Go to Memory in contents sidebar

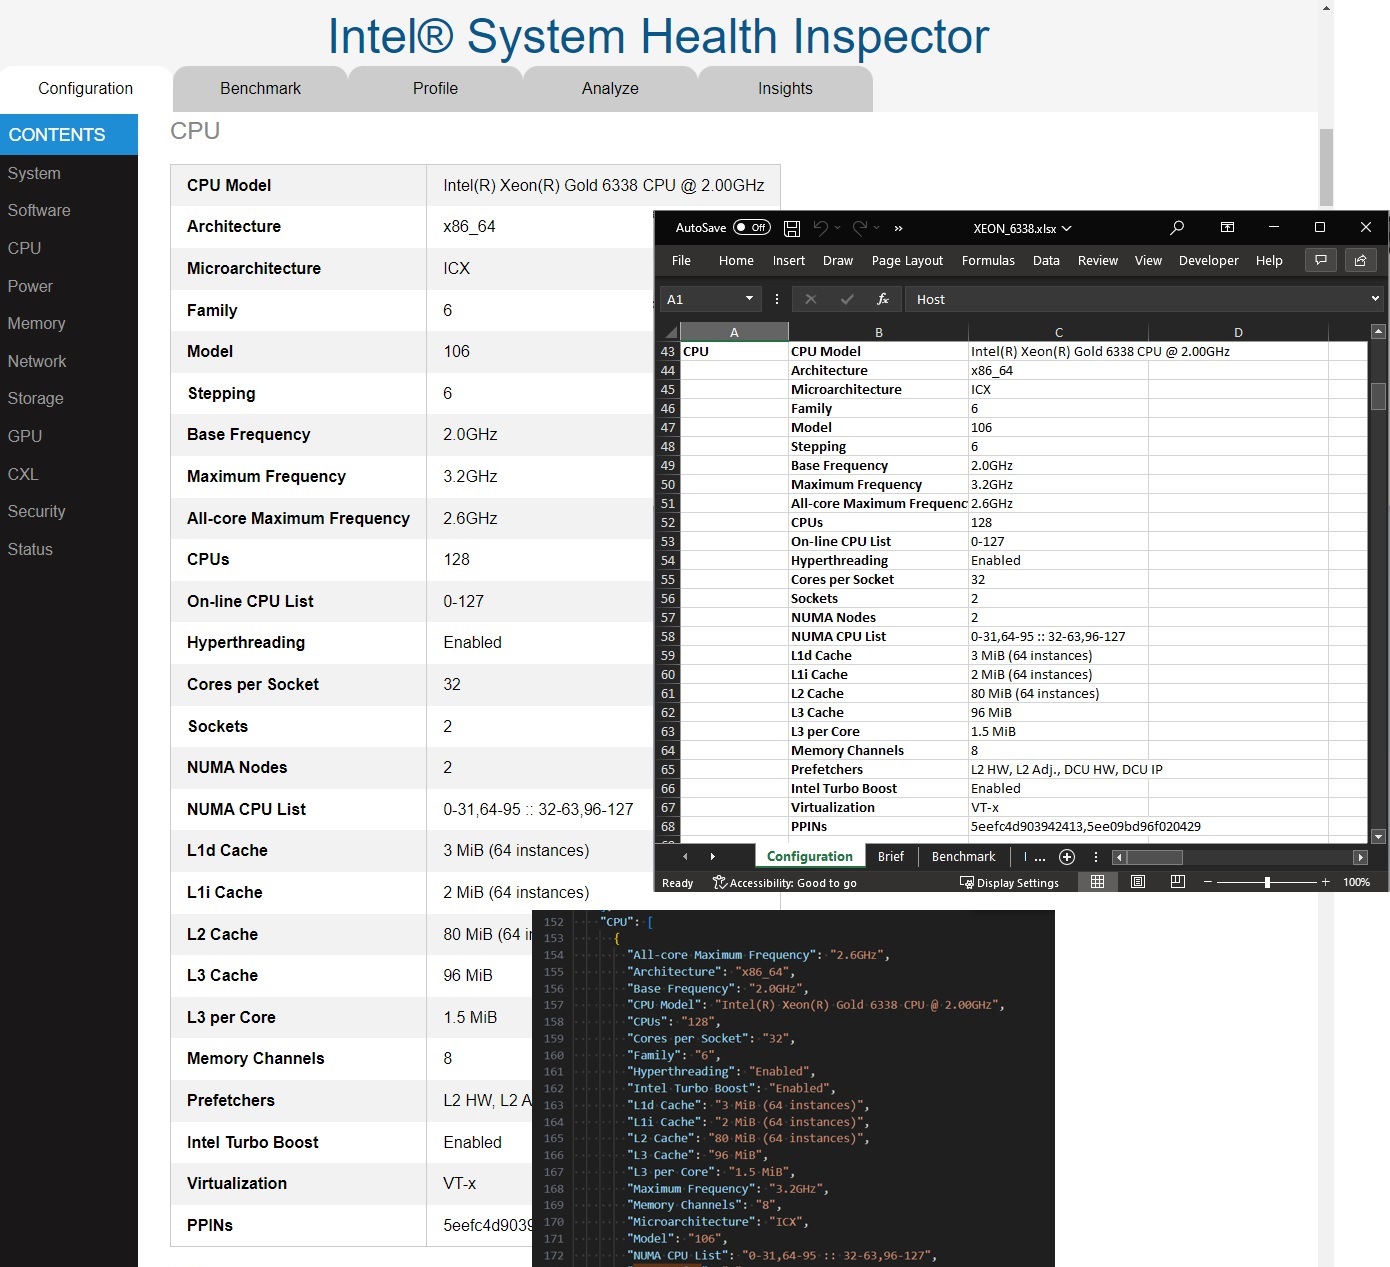click(x=36, y=324)
